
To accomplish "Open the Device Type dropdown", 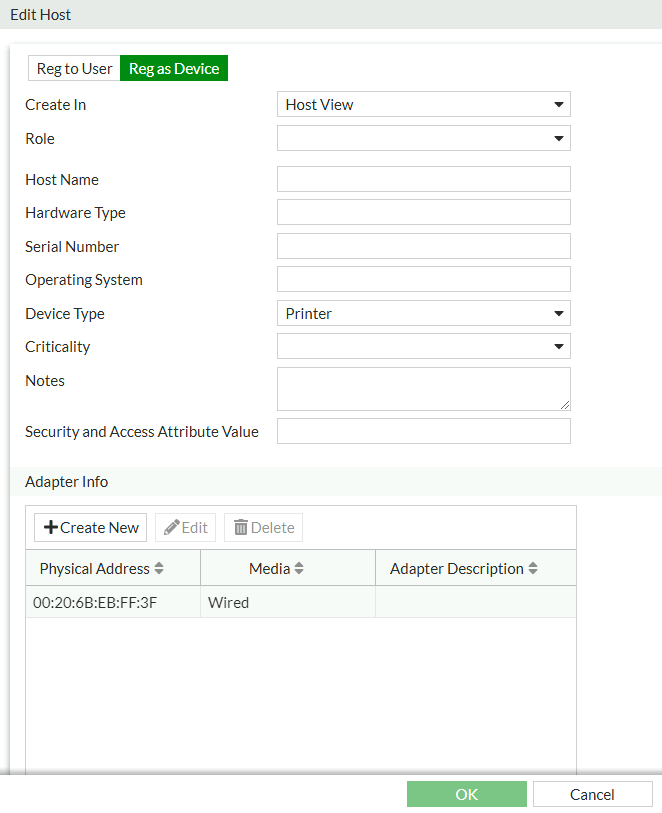I will pyautogui.click(x=423, y=313).
